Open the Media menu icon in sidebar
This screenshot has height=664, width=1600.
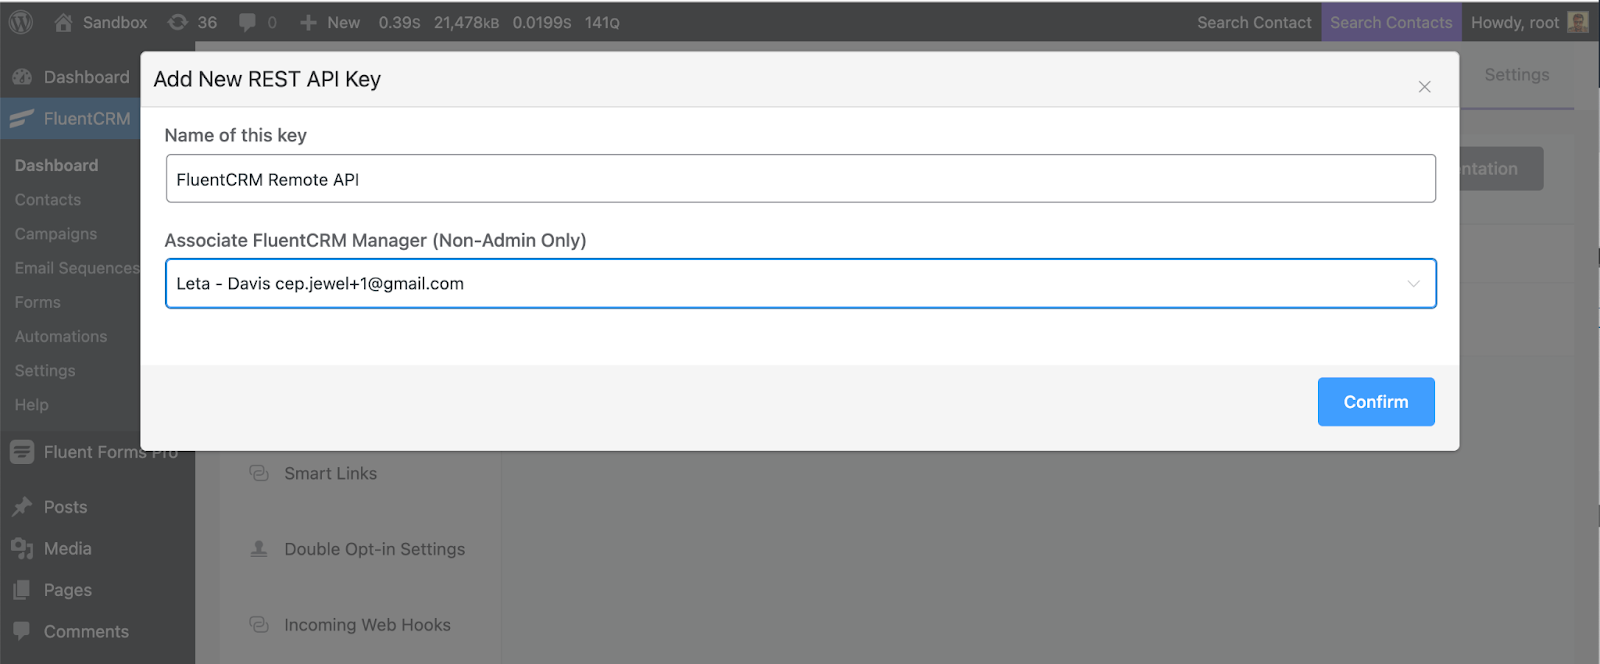pos(22,548)
